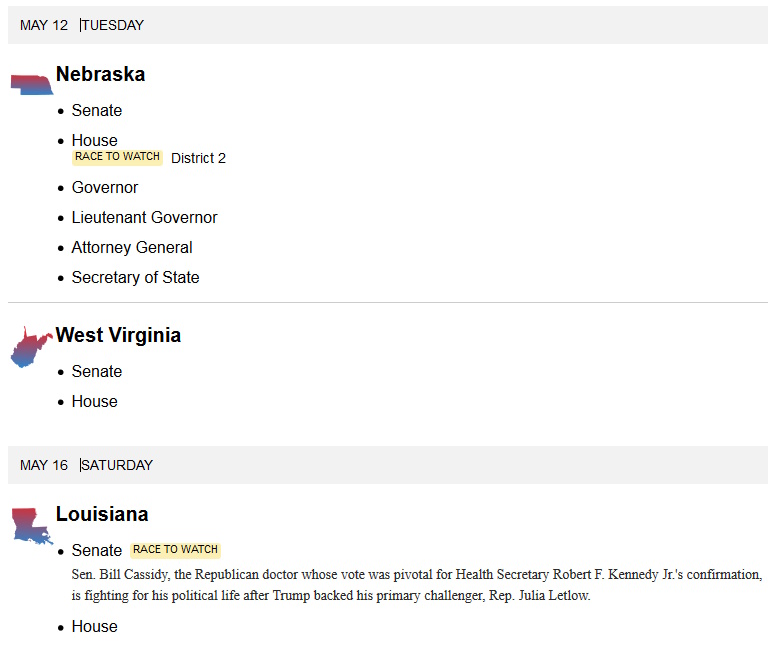Open the Nebraska heading
774x654 pixels.
tap(100, 74)
